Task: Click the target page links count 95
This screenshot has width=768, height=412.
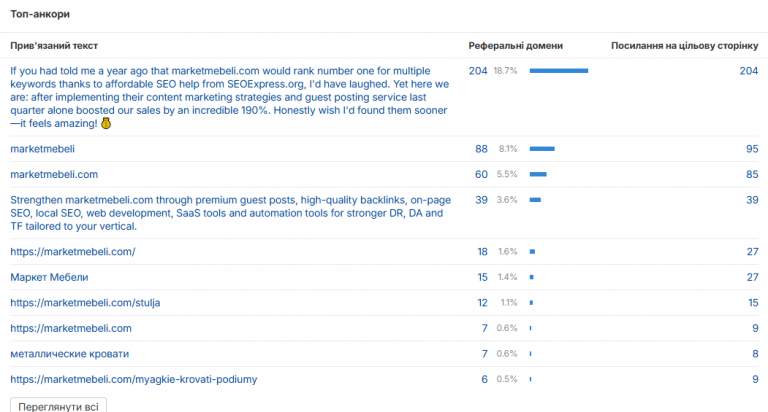Action: point(752,149)
